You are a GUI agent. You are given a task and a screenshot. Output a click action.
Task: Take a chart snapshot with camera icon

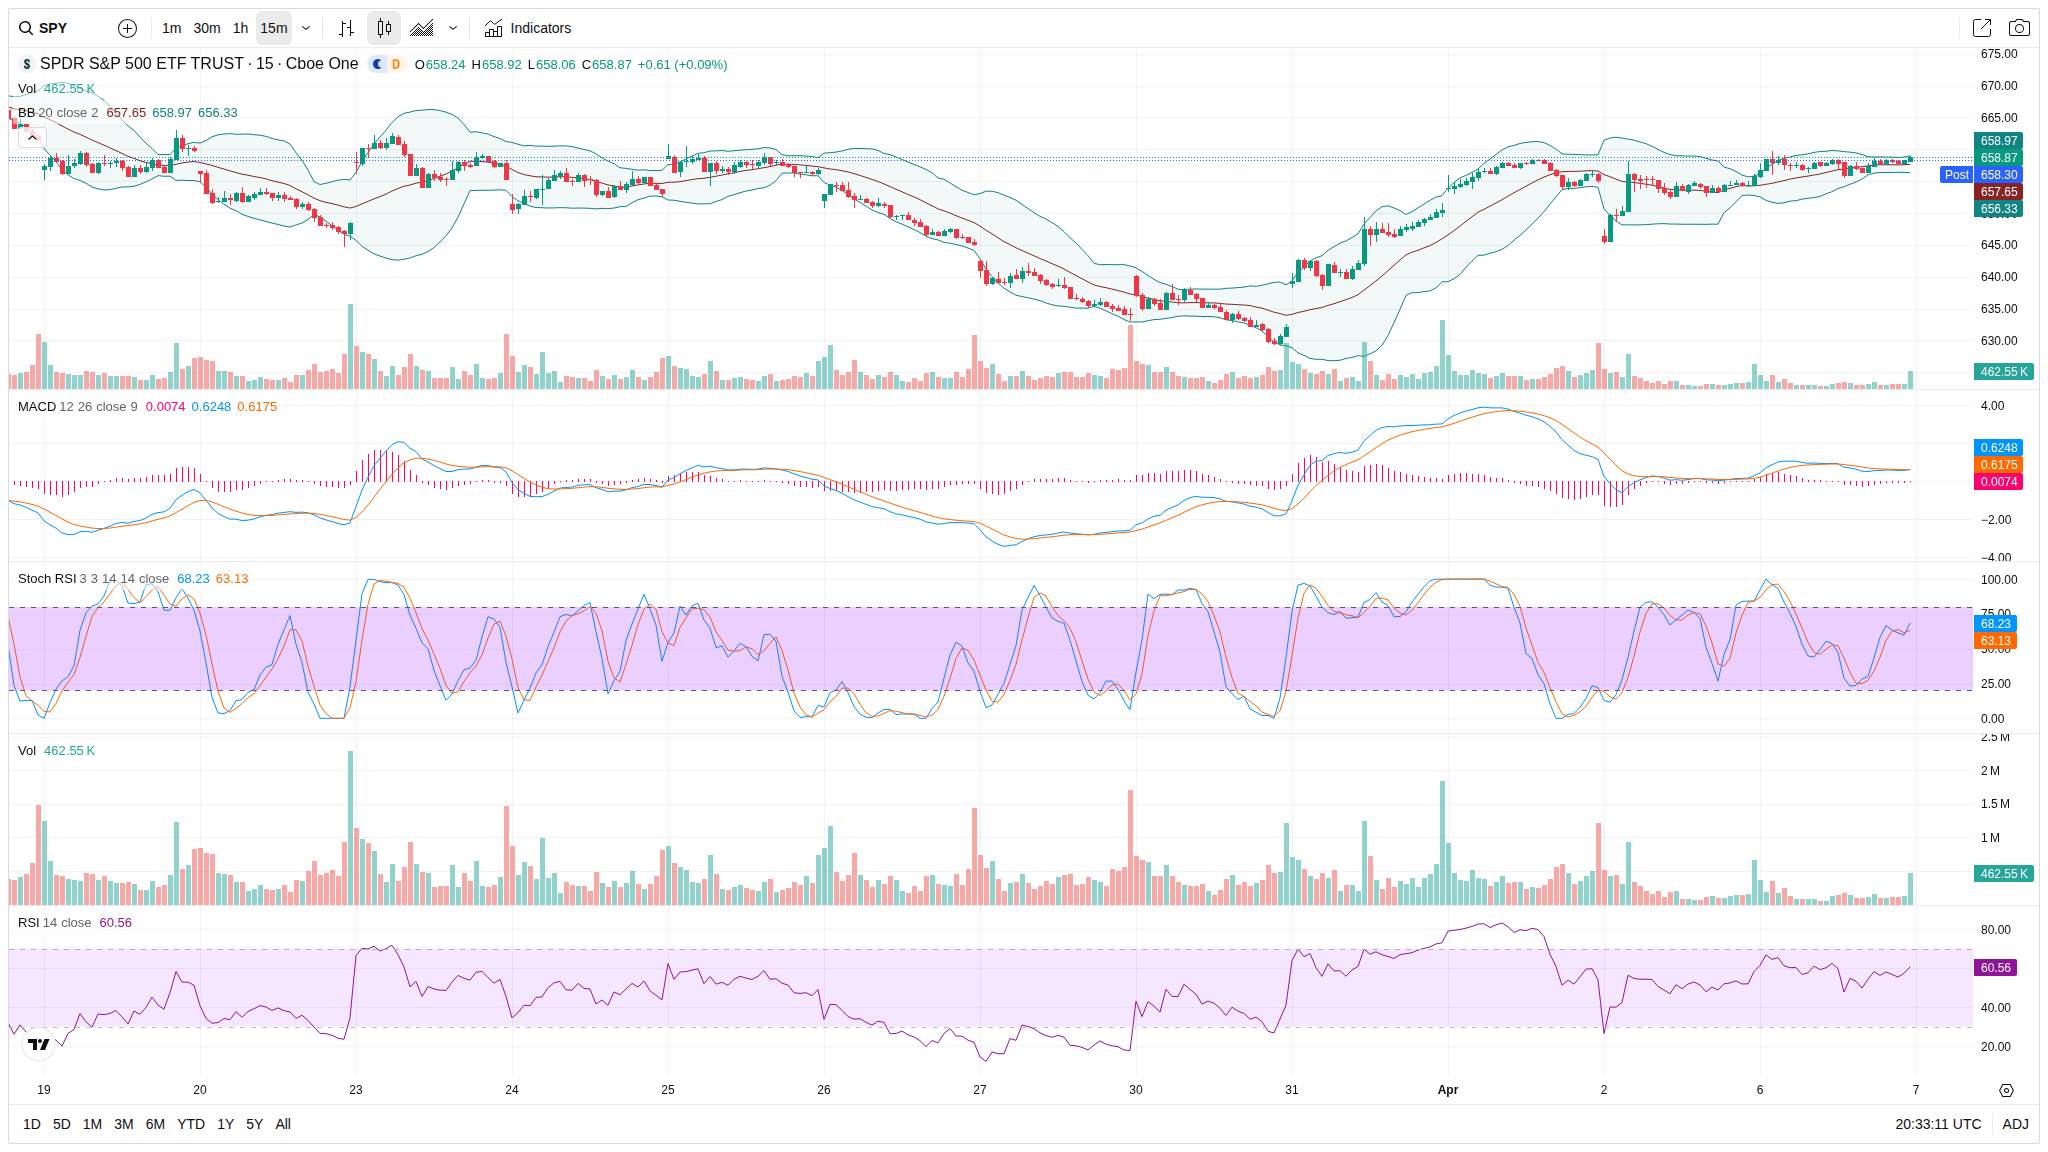tap(2019, 28)
